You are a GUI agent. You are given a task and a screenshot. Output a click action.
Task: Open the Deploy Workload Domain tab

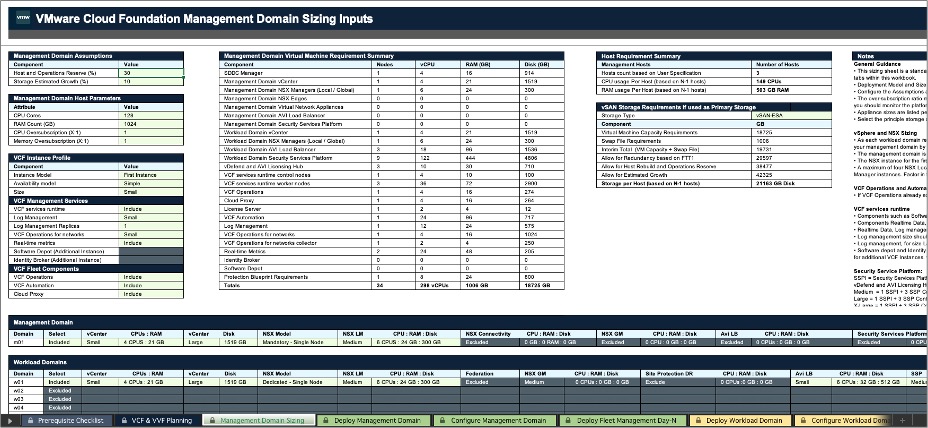740,420
